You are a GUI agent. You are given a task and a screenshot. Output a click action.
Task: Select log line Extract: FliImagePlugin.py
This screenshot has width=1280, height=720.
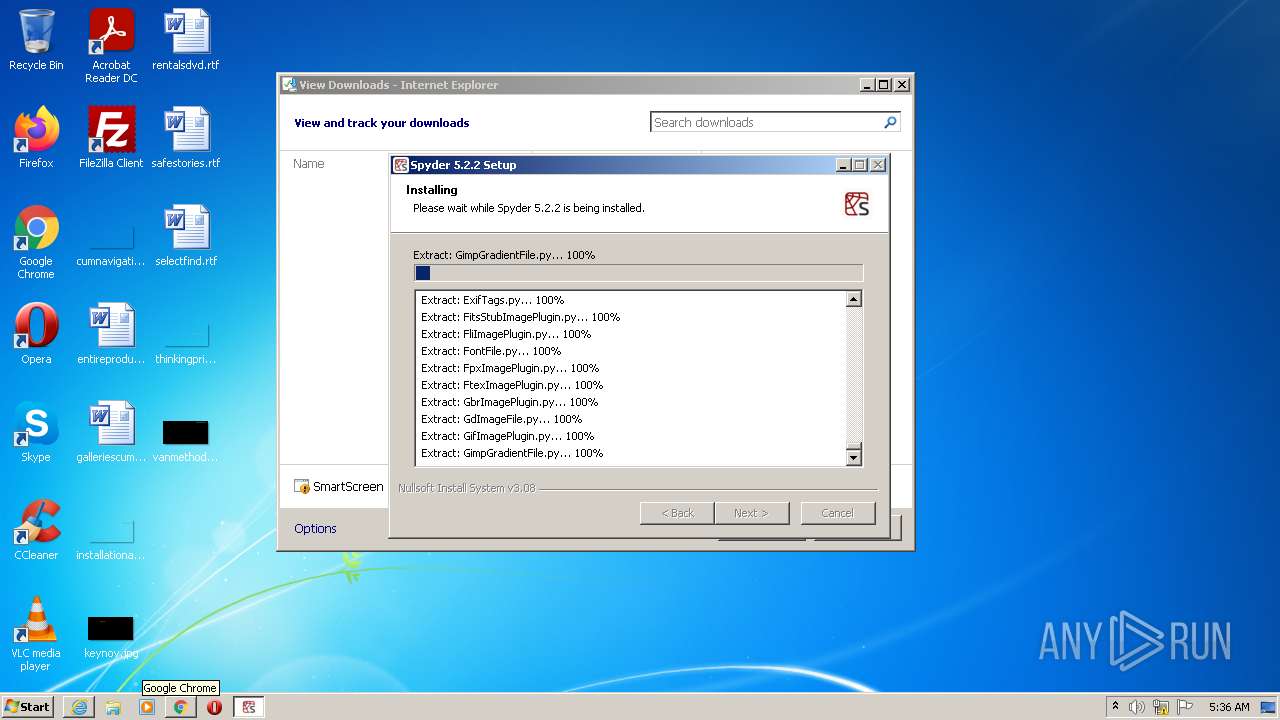506,334
